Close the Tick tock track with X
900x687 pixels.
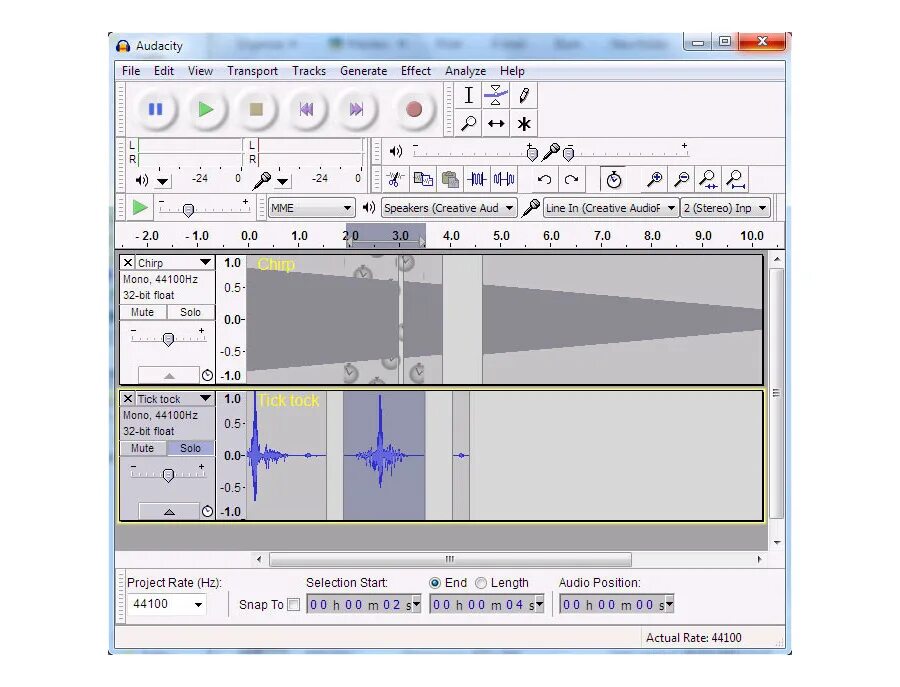click(x=127, y=399)
